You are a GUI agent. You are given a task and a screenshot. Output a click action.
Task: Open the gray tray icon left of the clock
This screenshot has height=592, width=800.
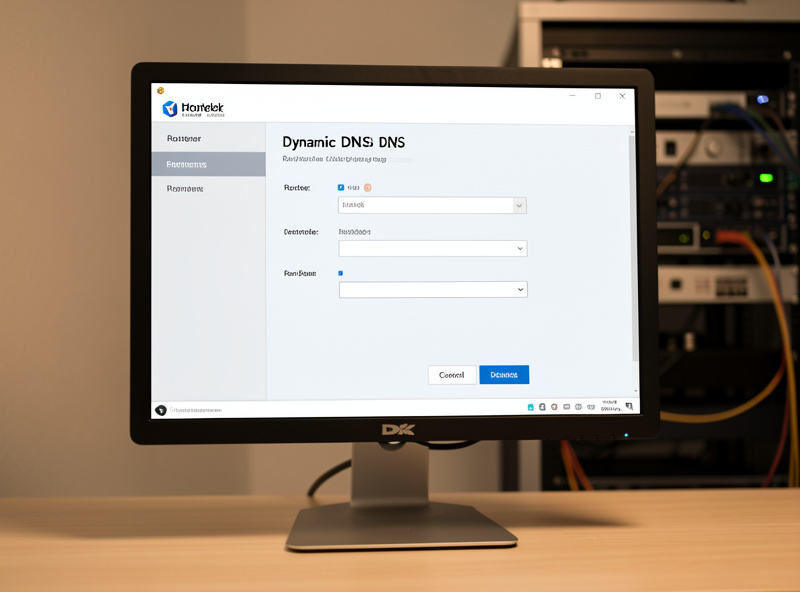pos(591,407)
